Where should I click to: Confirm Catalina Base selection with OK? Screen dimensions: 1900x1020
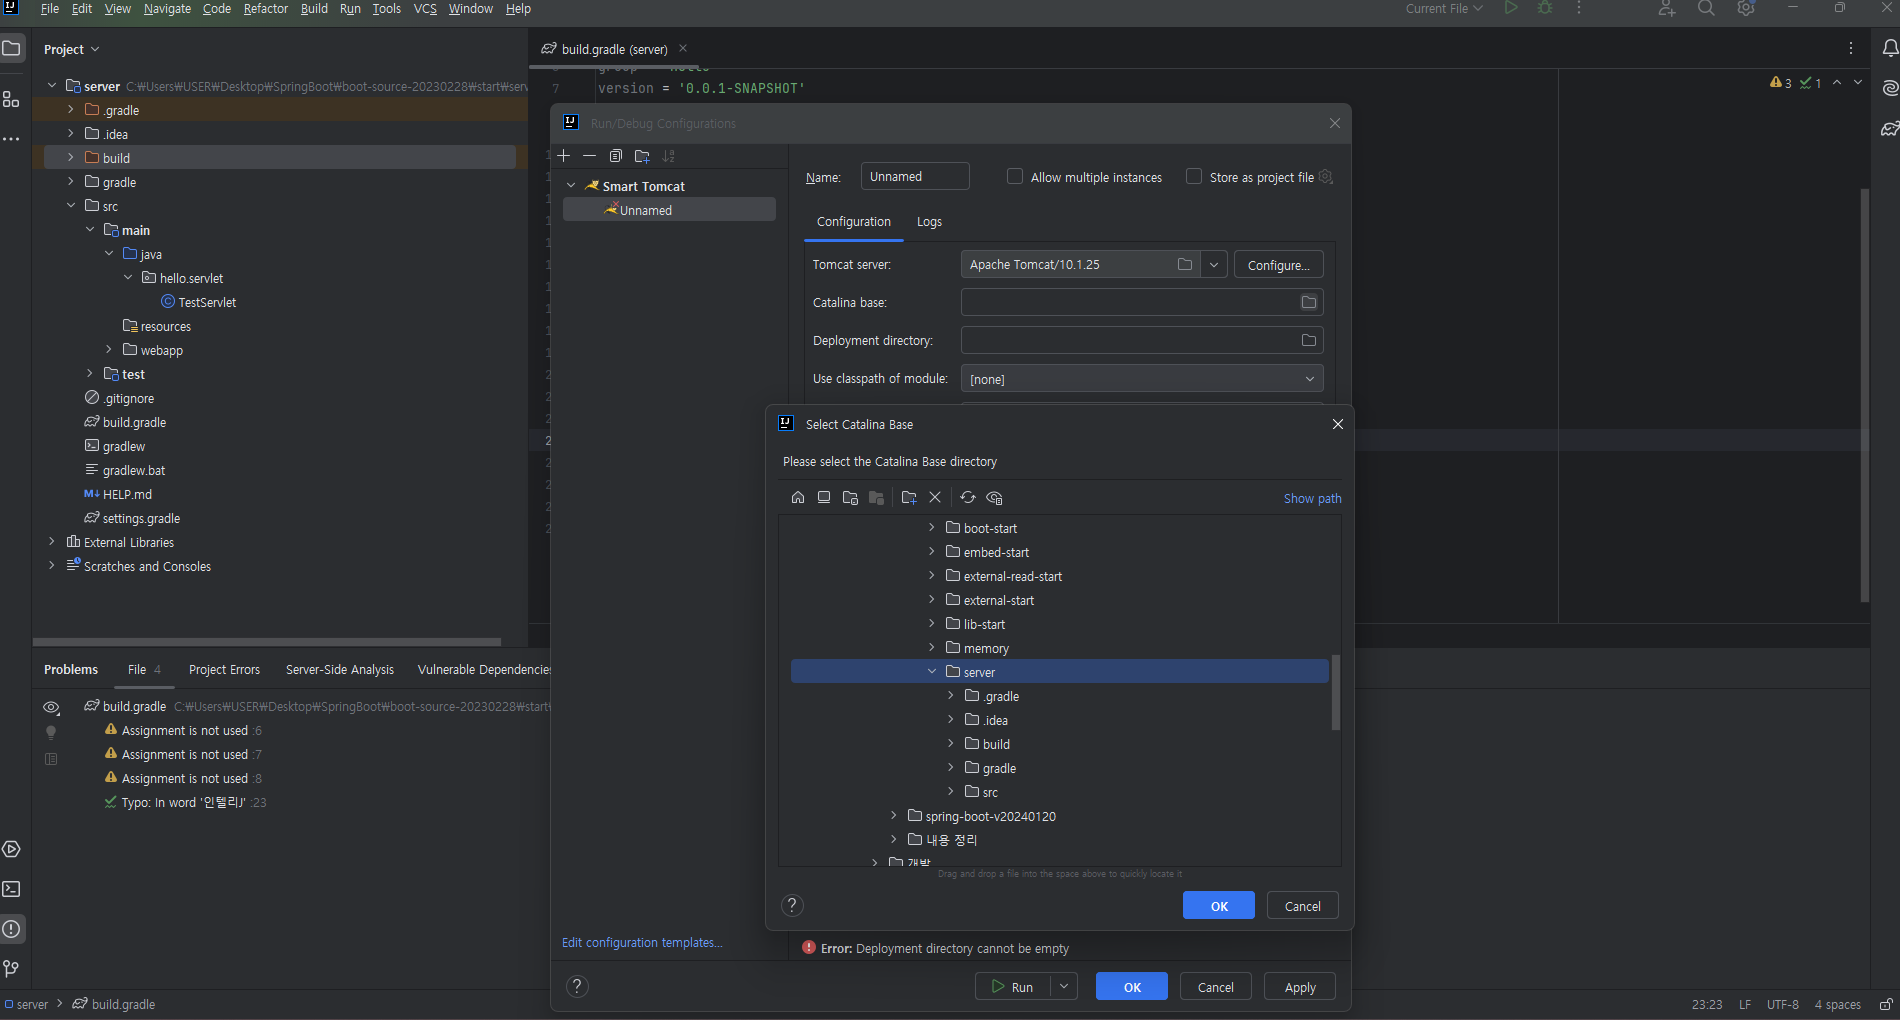pos(1219,906)
